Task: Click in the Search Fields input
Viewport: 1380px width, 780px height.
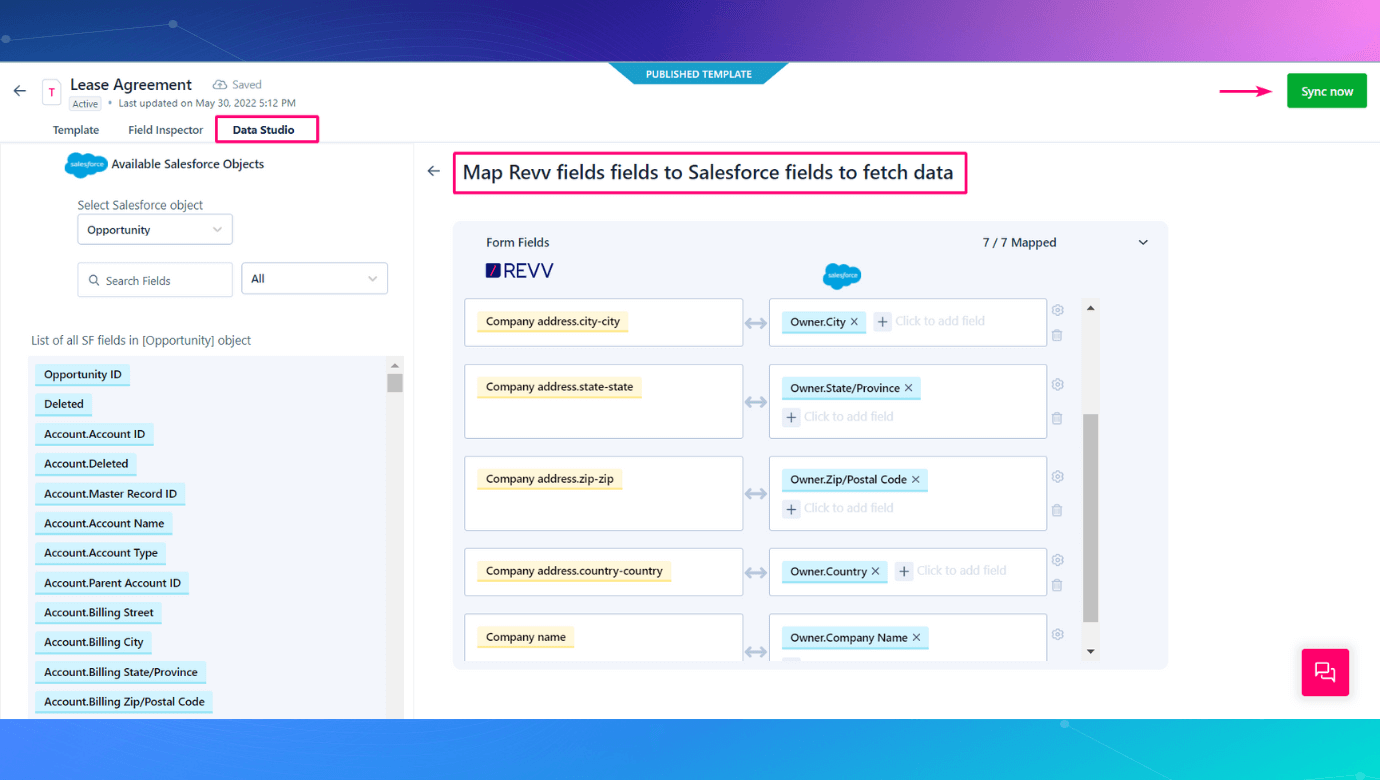Action: coord(155,280)
